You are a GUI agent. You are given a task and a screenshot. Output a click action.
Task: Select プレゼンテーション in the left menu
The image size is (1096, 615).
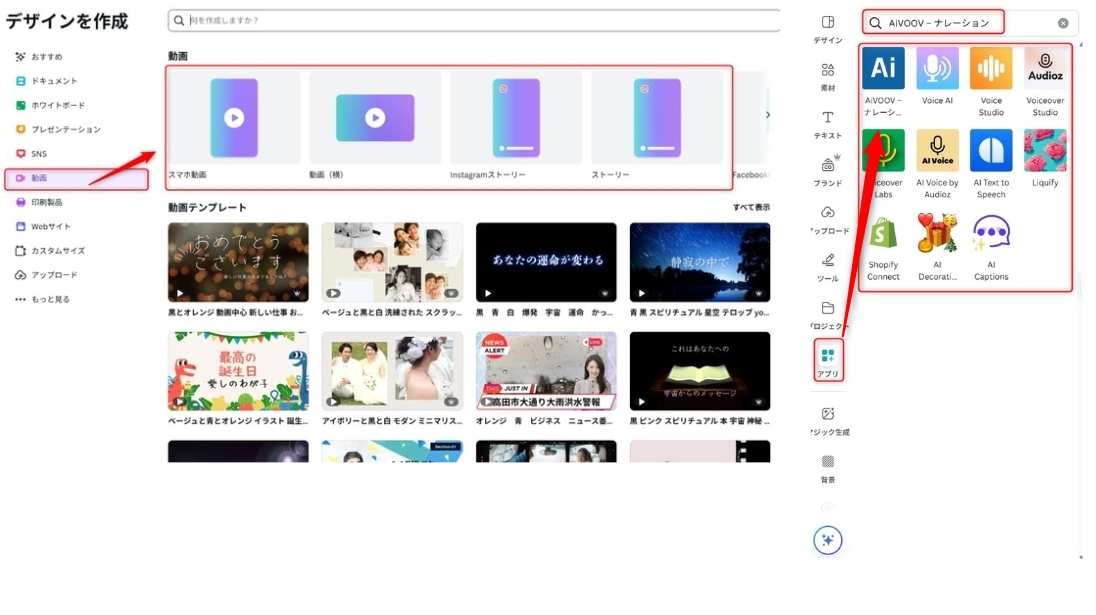click(x=65, y=129)
